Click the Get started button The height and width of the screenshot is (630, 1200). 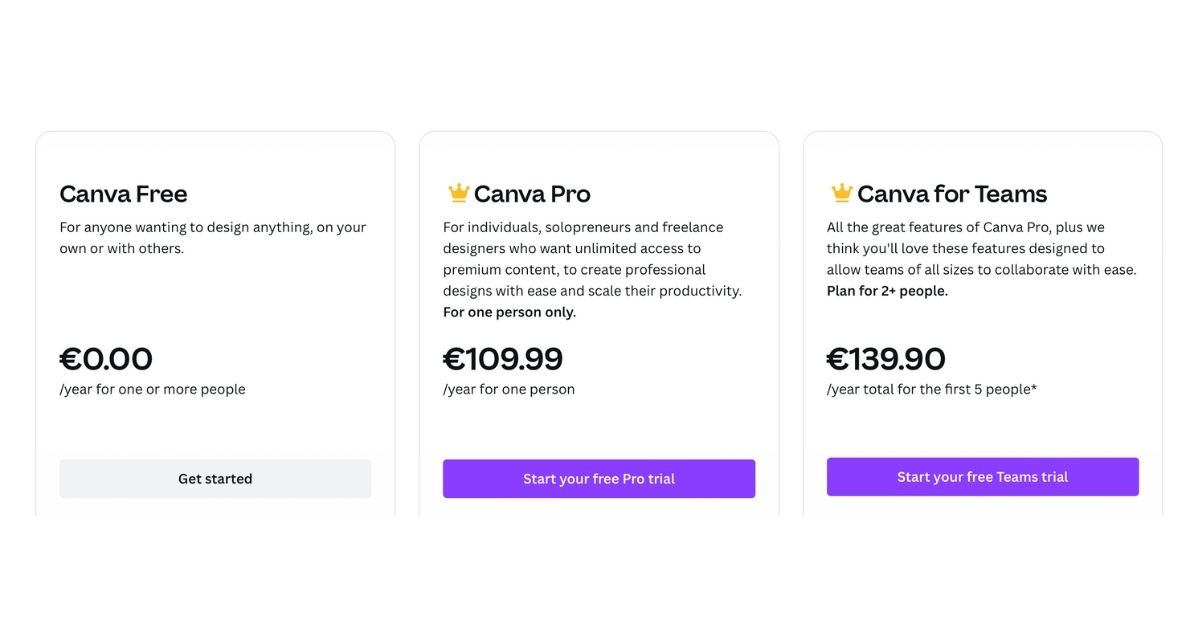point(215,478)
